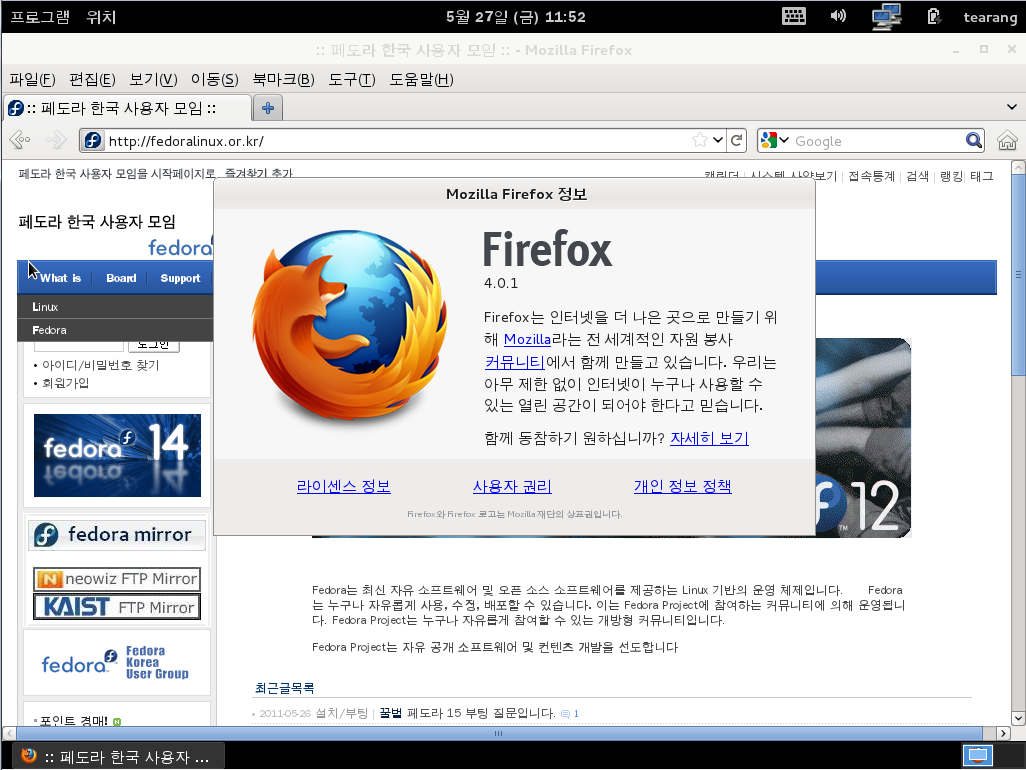Select Linux in the dropdown submenu
Image resolution: width=1026 pixels, height=770 pixels.
tap(115, 307)
